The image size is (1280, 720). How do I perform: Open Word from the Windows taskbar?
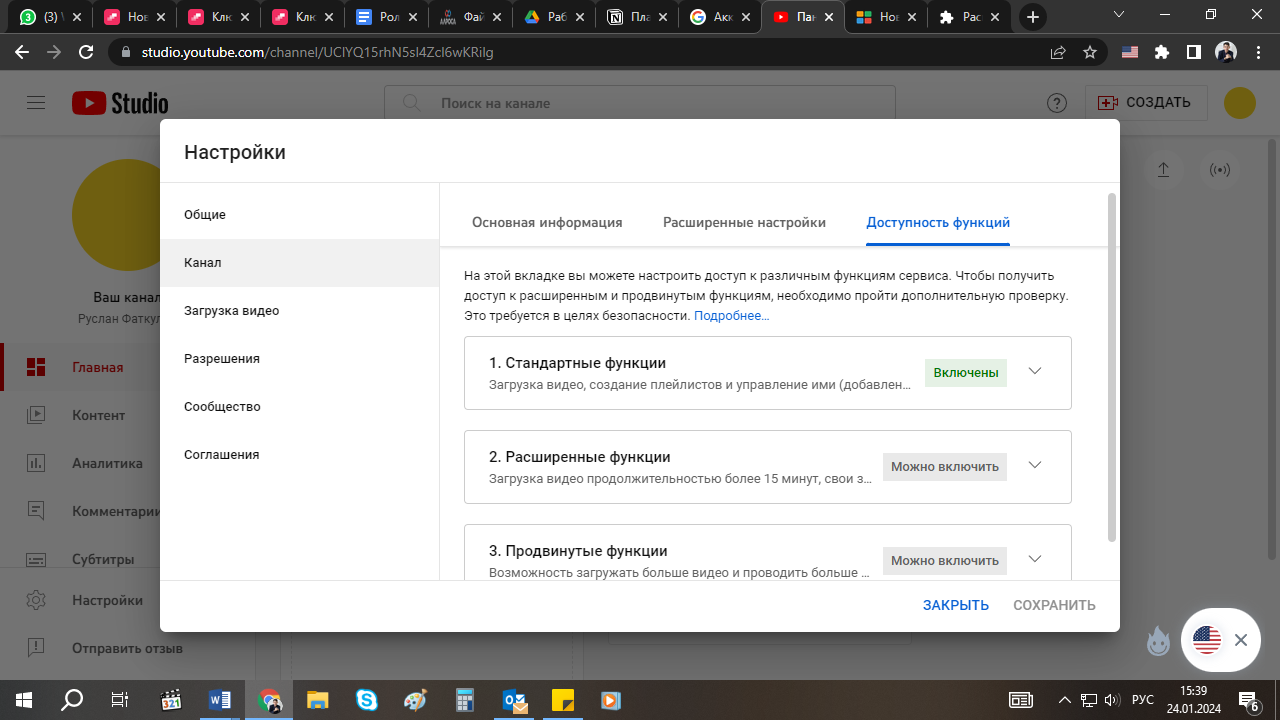[x=220, y=700]
